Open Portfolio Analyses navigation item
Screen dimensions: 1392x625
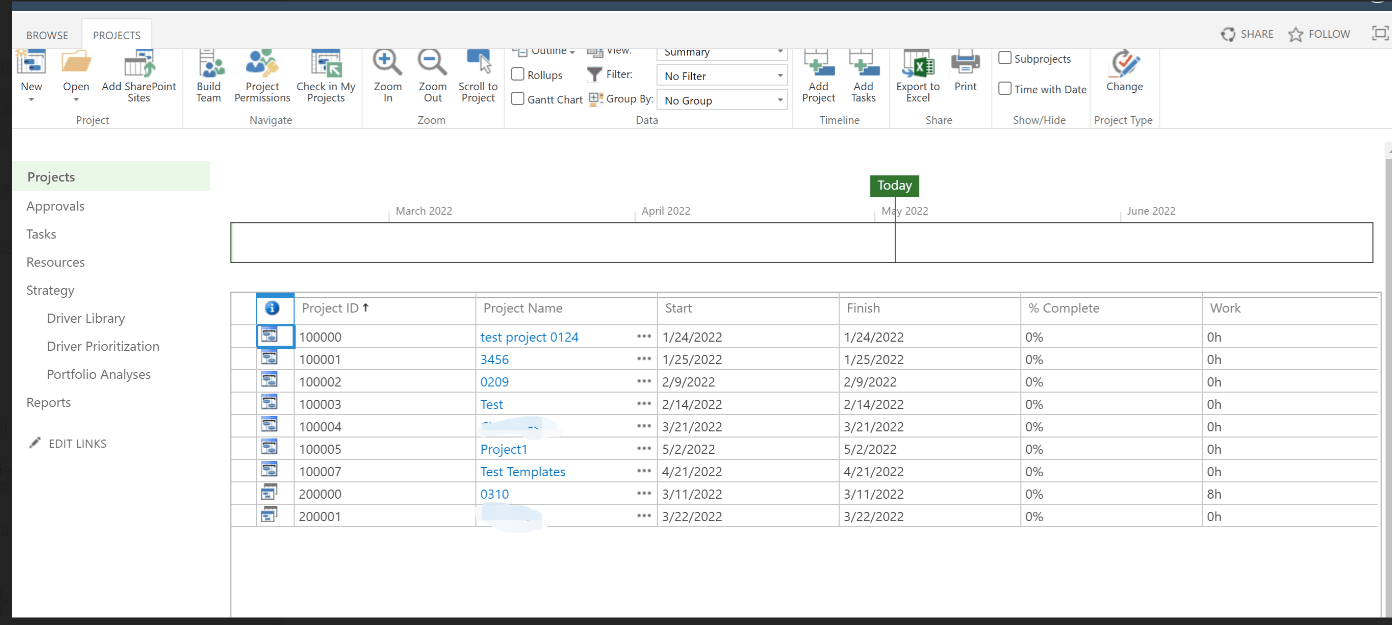click(x=99, y=374)
